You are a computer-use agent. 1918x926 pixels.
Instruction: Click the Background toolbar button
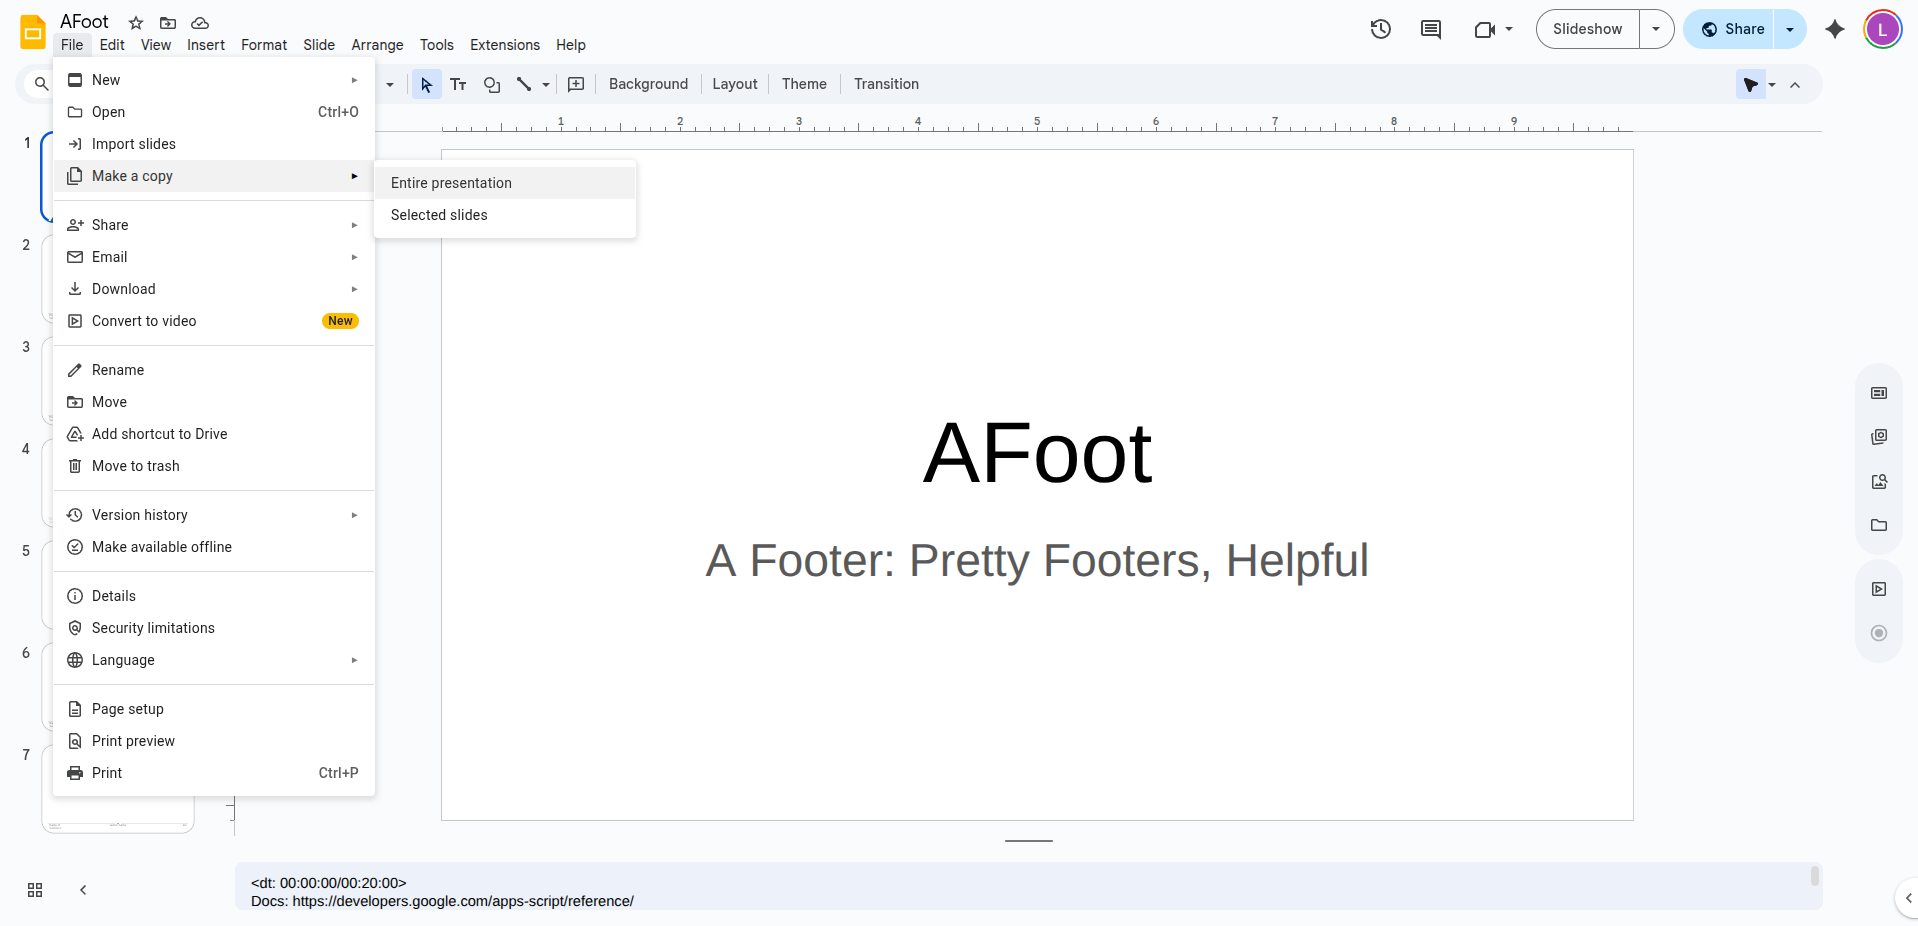click(648, 84)
